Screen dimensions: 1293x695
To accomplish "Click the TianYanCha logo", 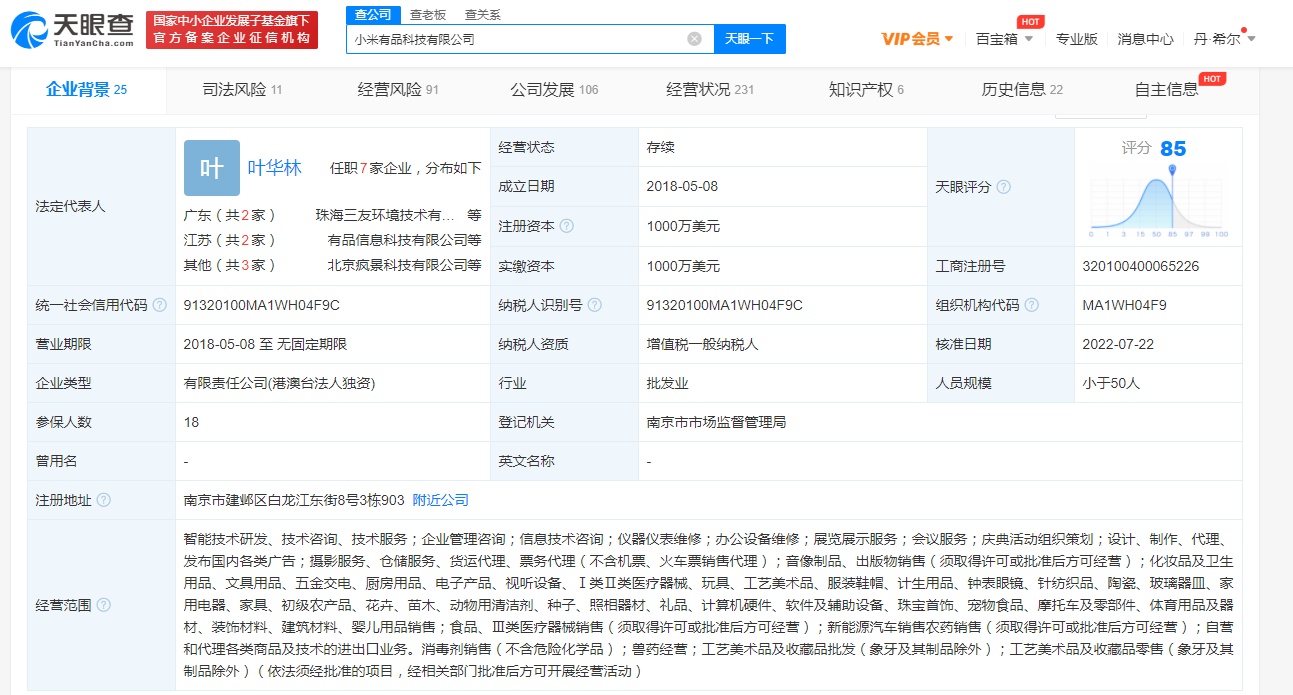I will pyautogui.click(x=72, y=30).
